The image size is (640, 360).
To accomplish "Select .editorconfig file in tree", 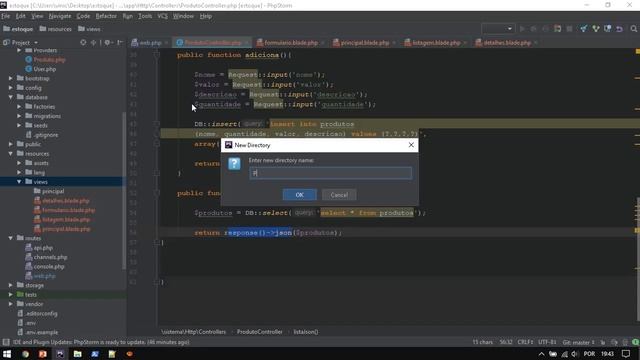I will (37, 313).
